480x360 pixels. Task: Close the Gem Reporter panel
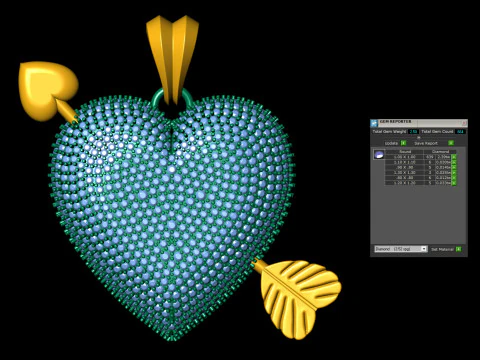(464, 123)
